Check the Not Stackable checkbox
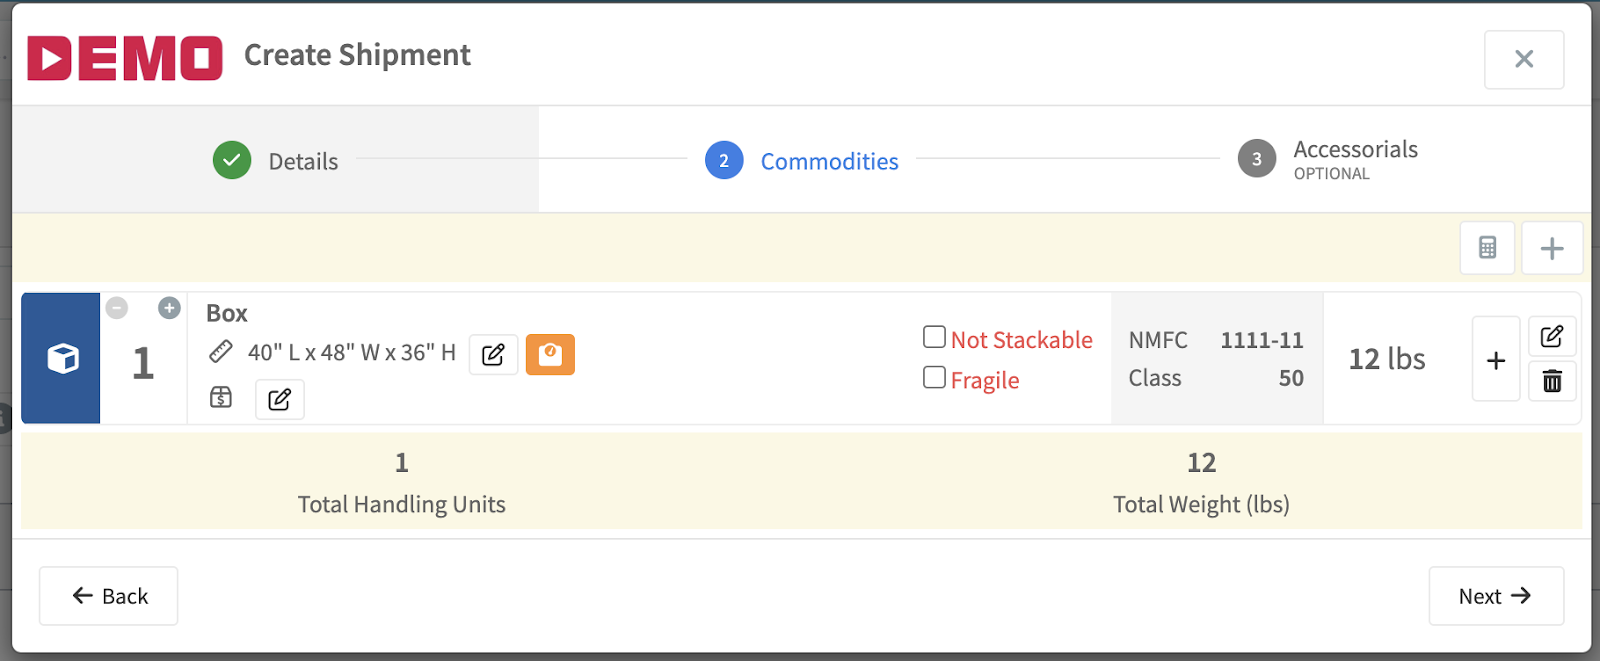 pos(934,337)
